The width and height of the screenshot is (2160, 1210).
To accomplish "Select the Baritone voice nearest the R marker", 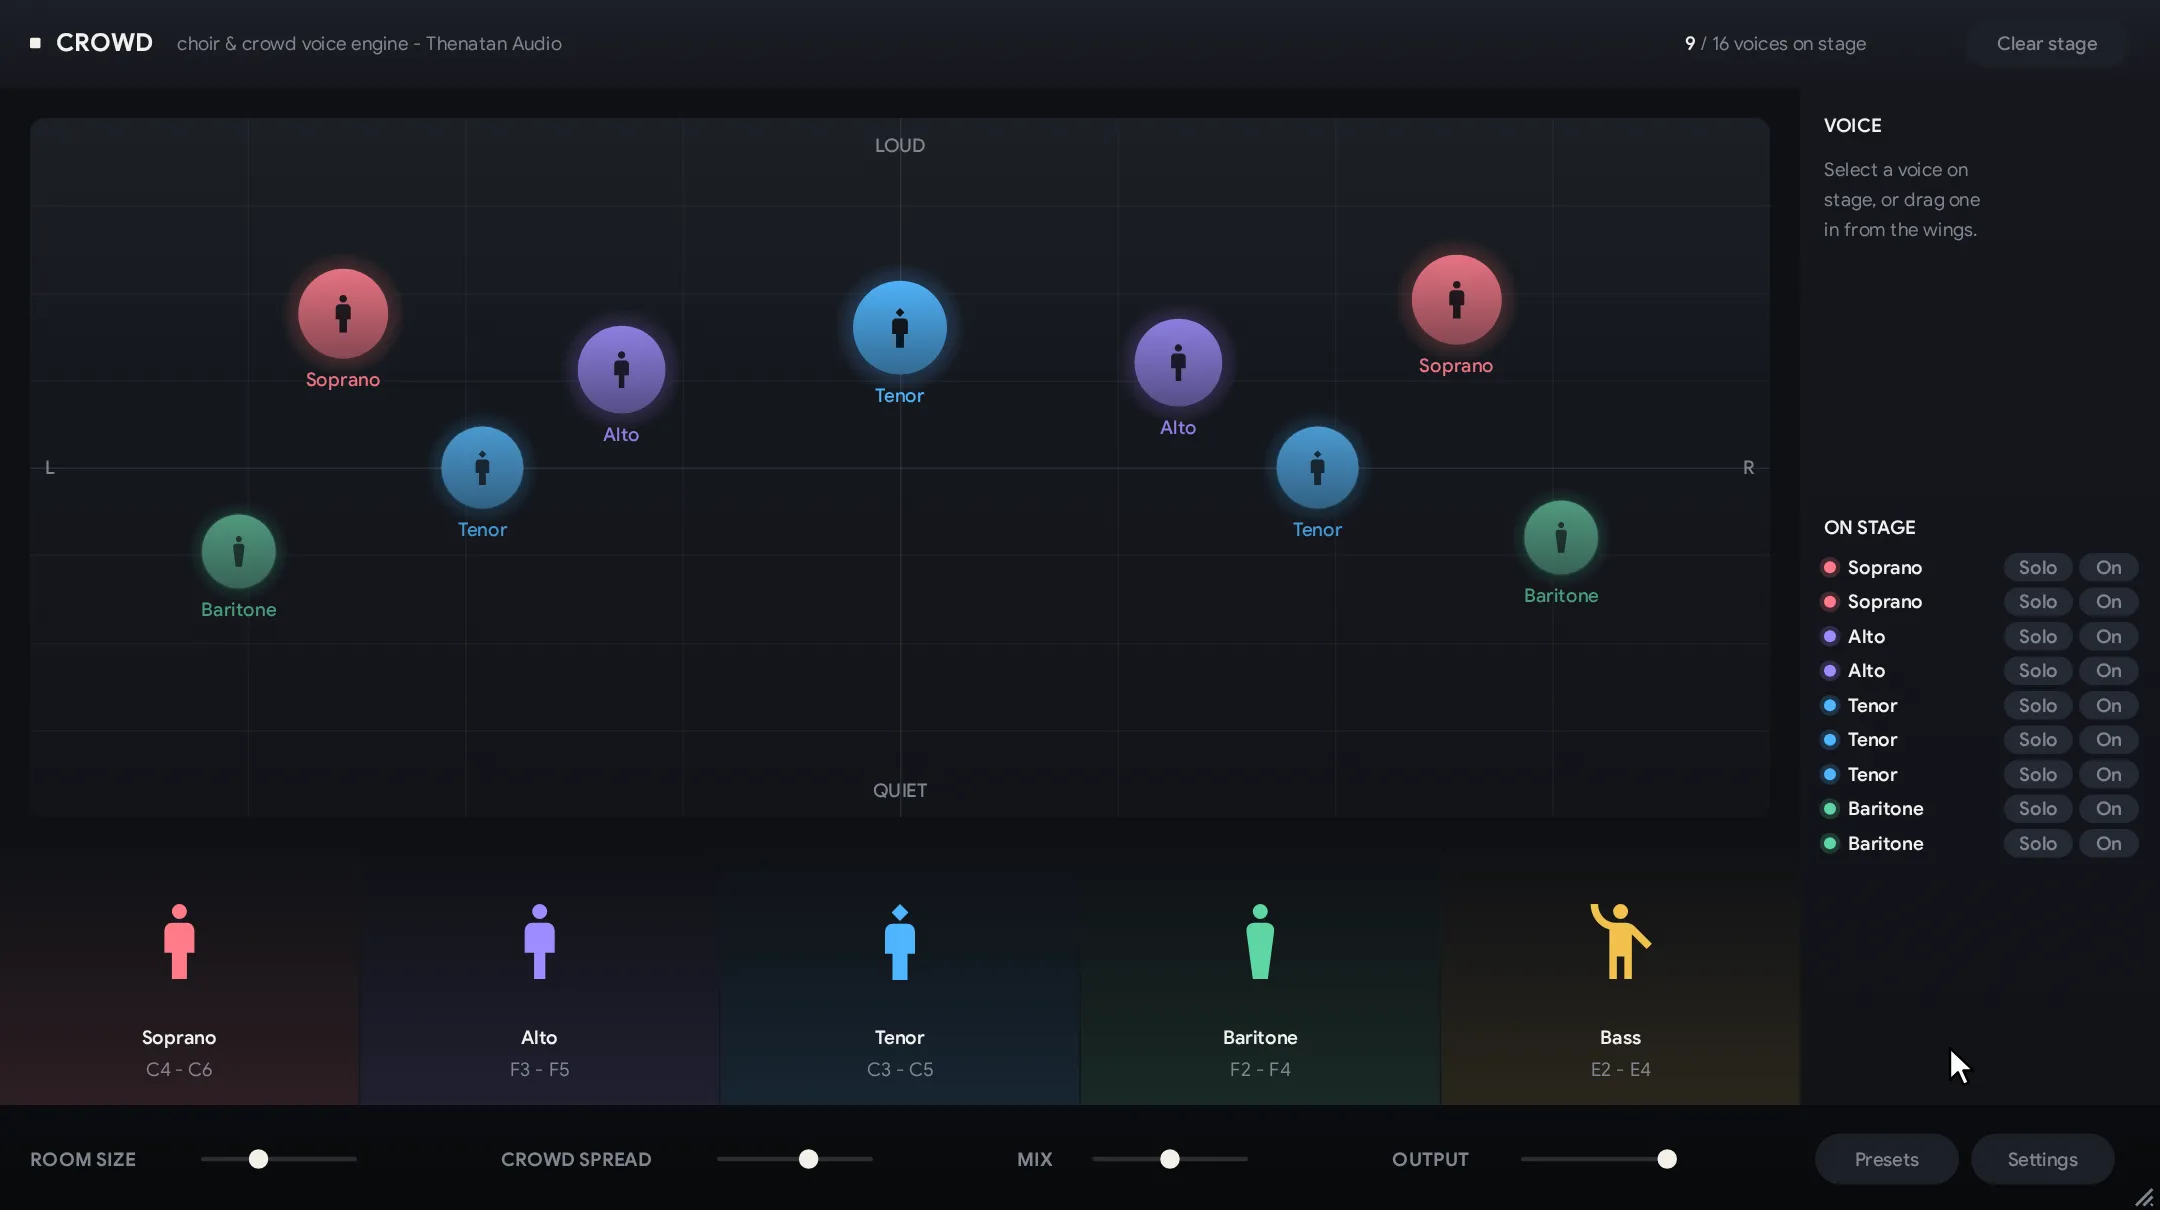I will (x=1561, y=538).
